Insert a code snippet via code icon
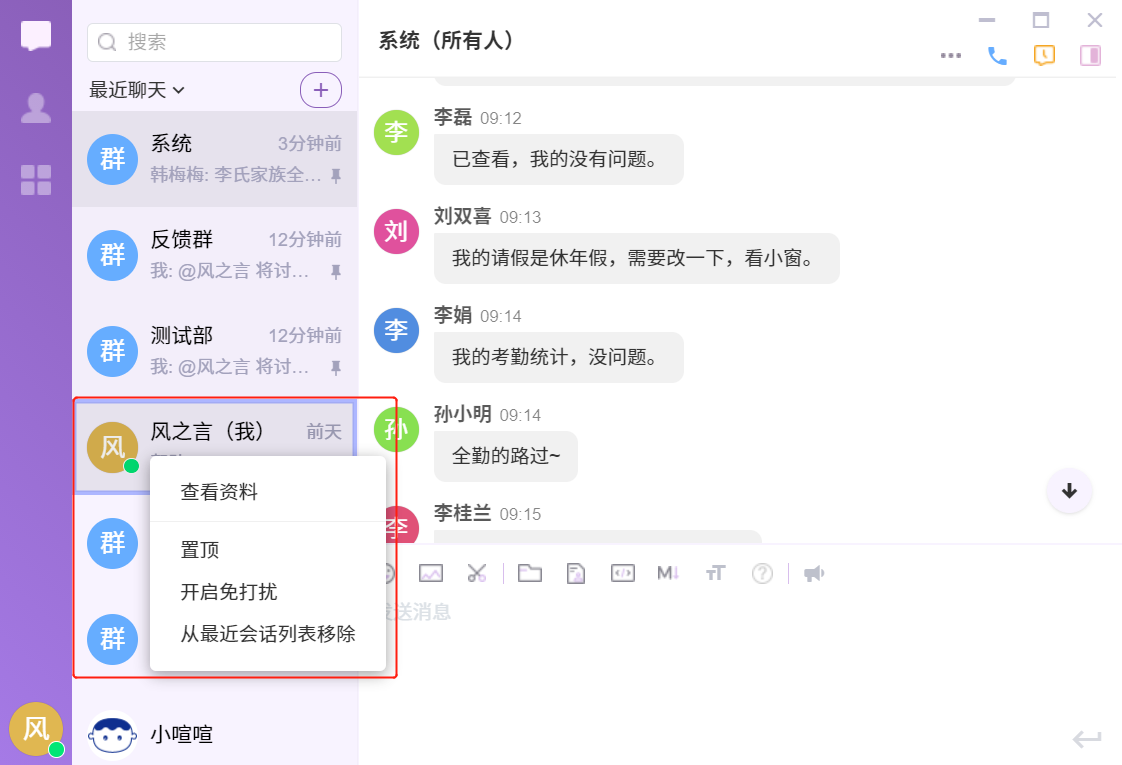 click(622, 573)
